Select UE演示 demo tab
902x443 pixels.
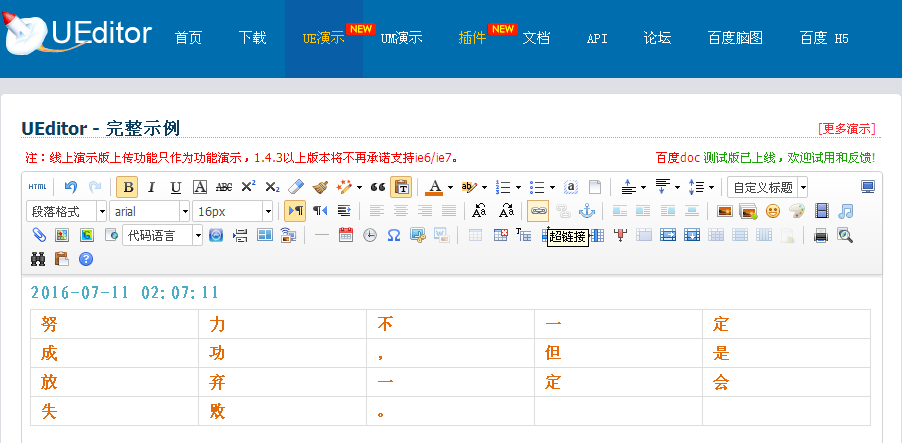point(324,39)
